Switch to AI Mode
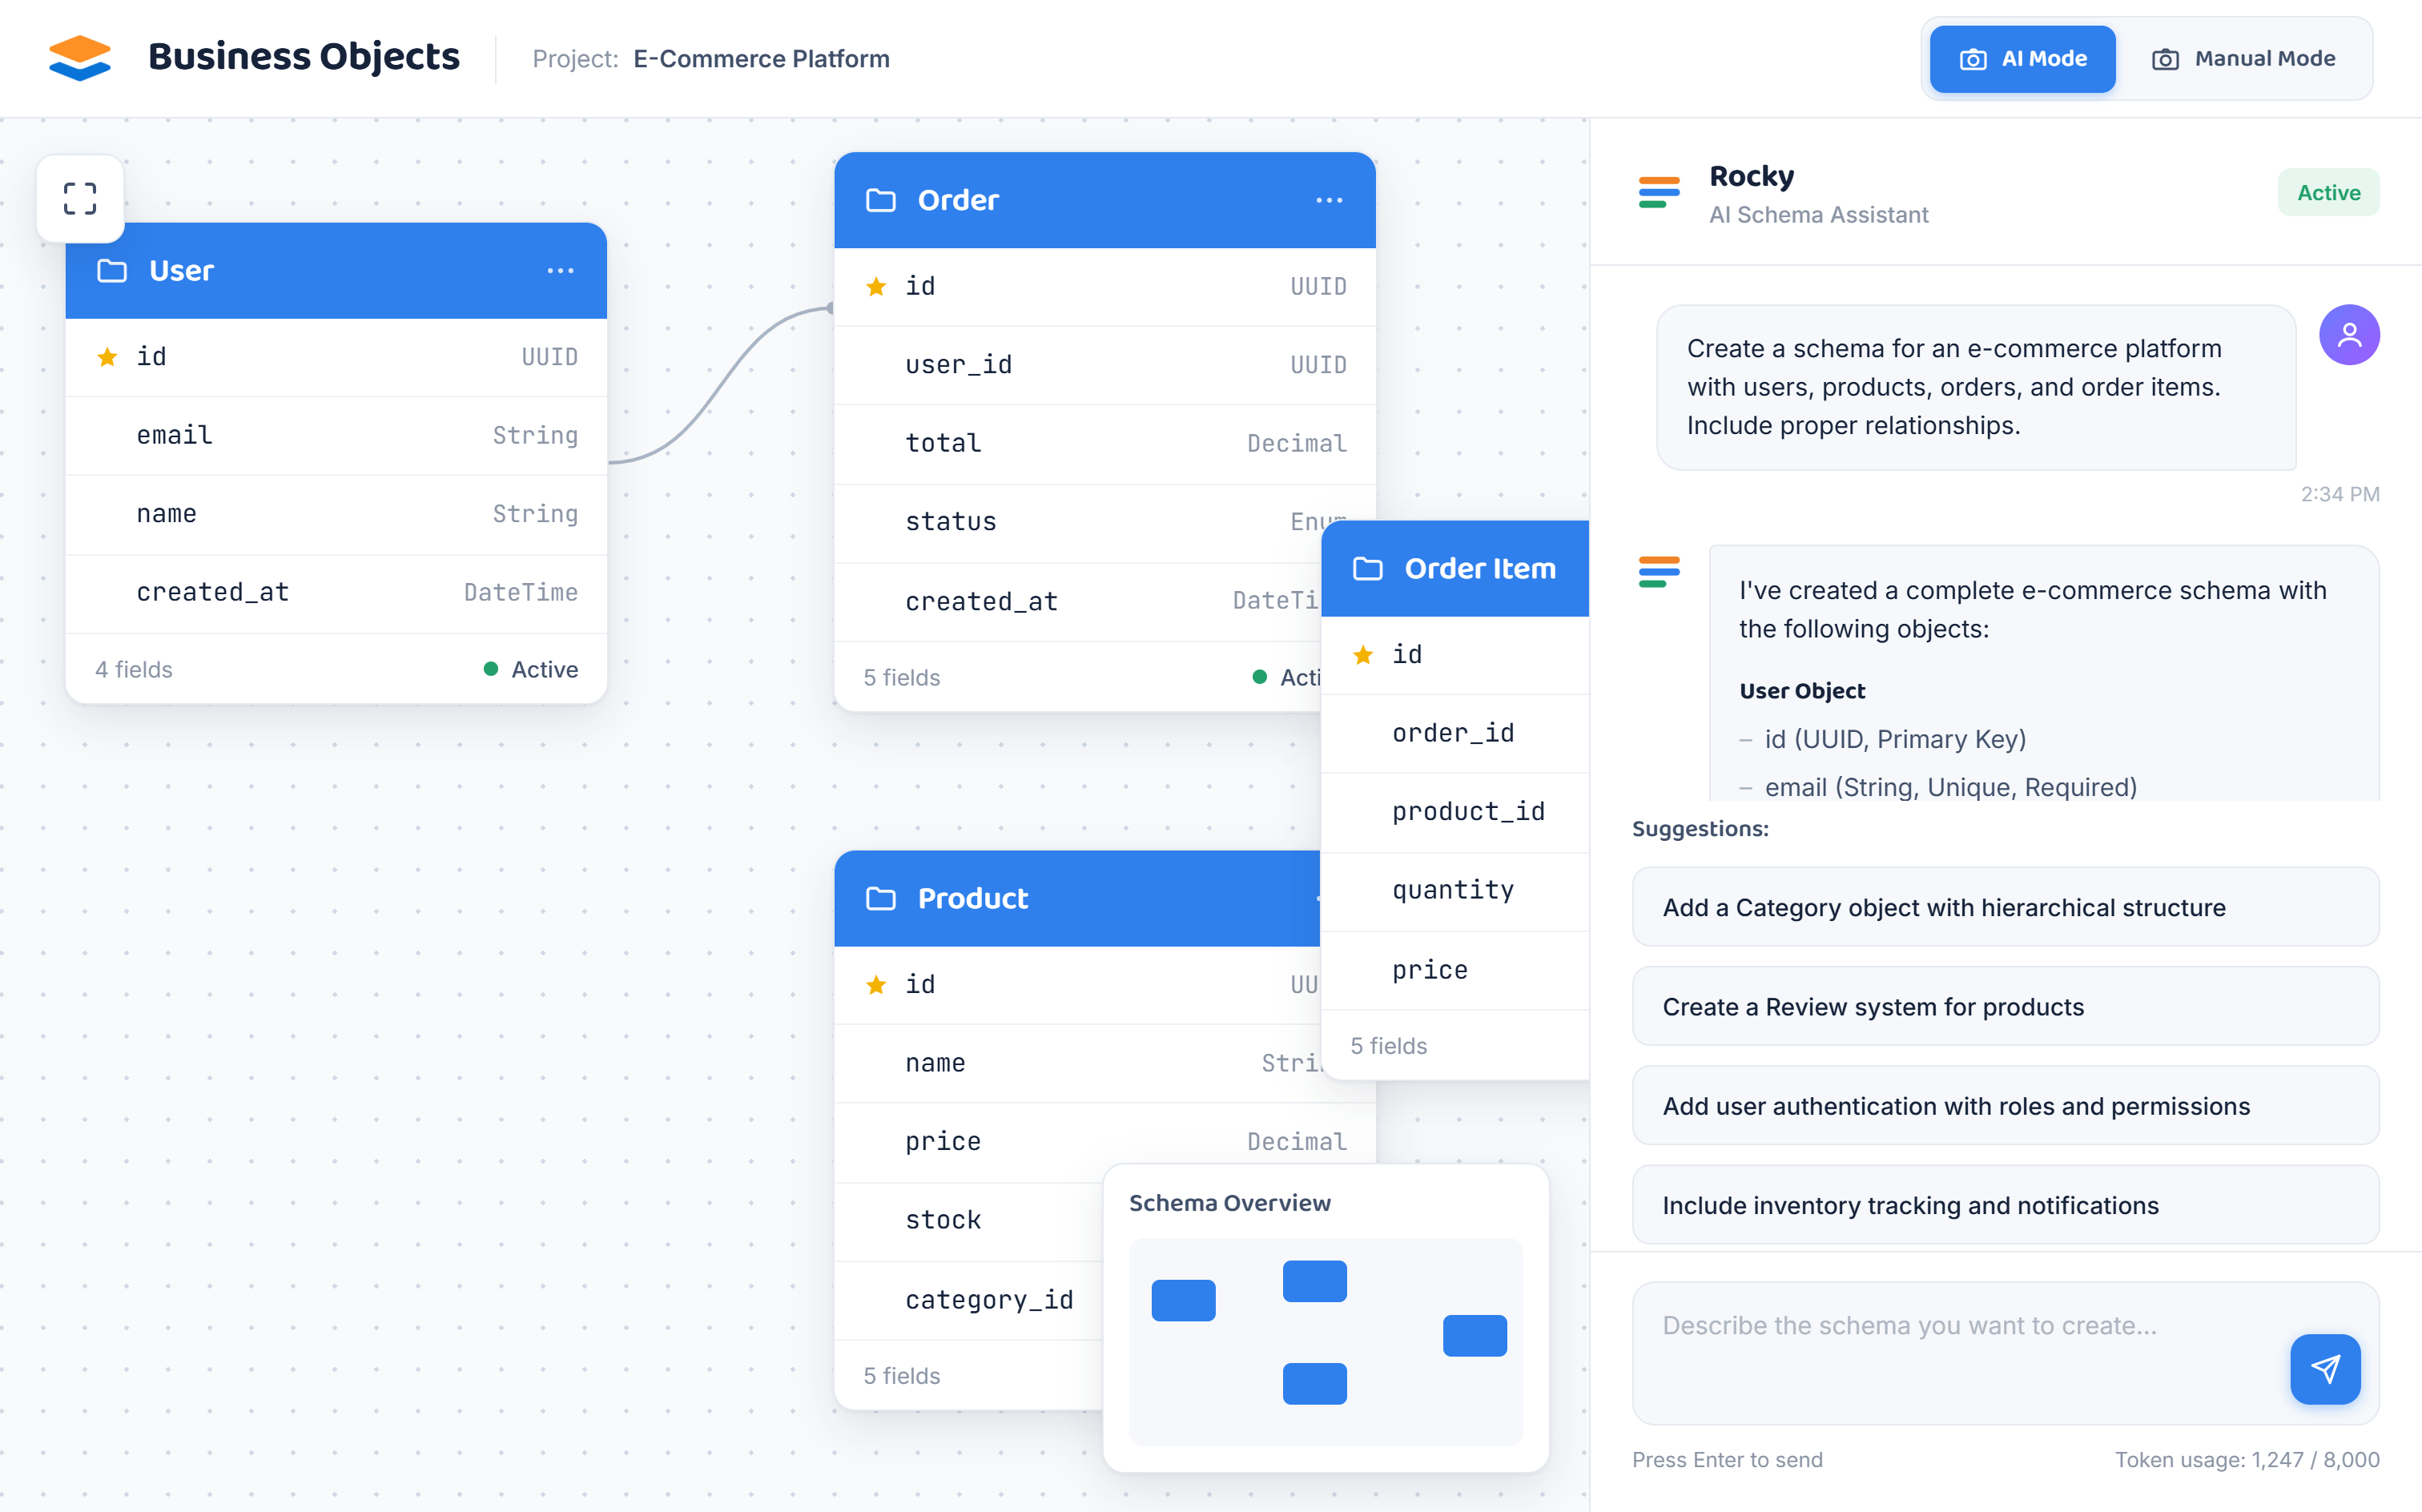This screenshot has height=1512, width=2422. point(2022,59)
